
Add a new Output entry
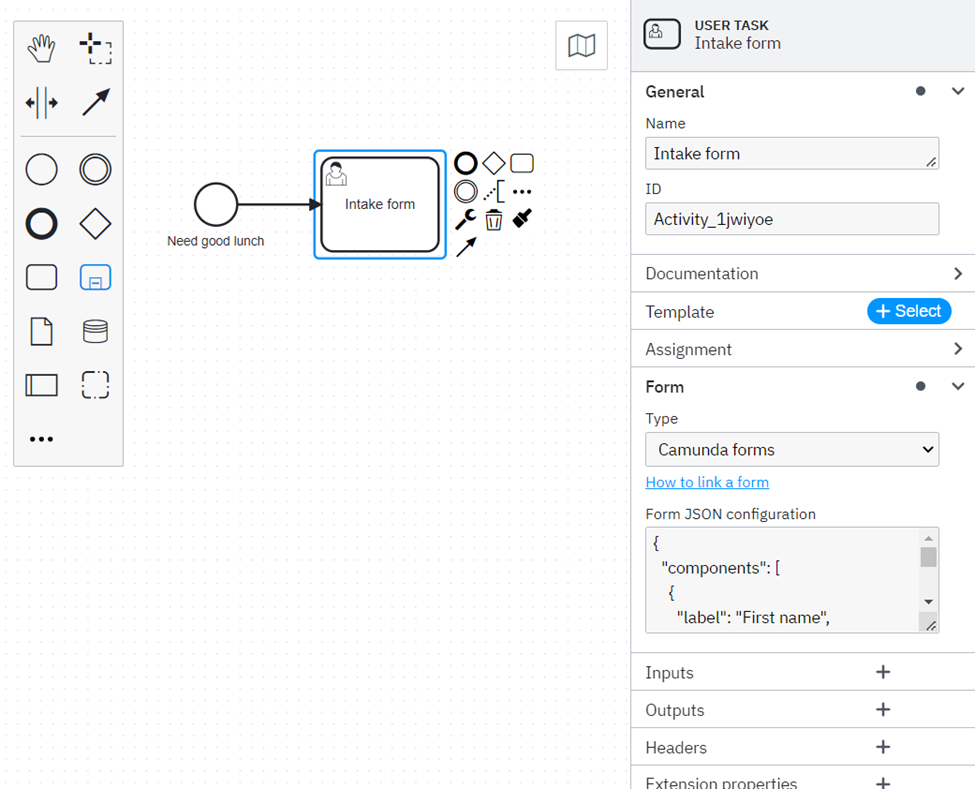(883, 709)
